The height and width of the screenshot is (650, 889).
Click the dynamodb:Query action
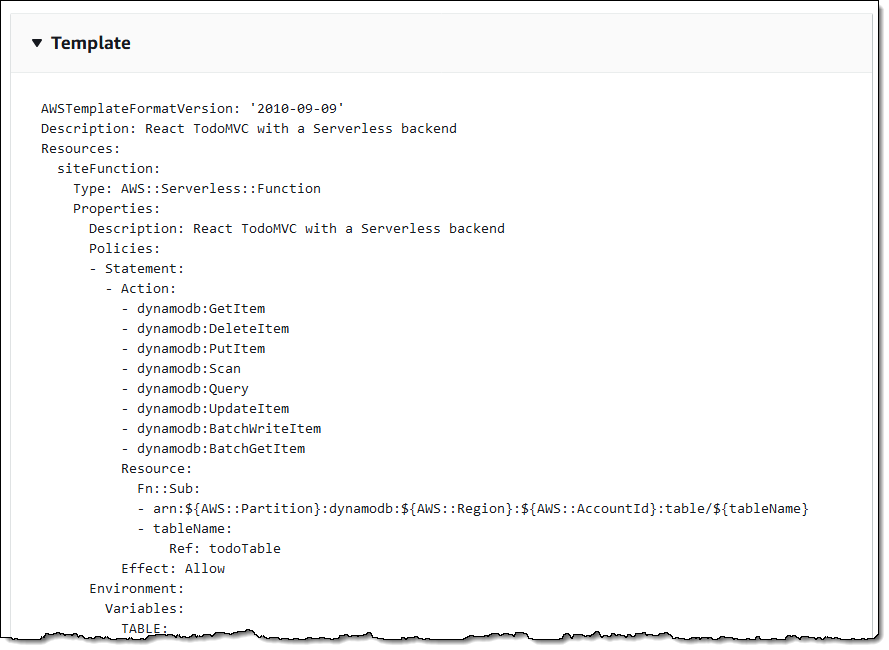click(x=192, y=388)
